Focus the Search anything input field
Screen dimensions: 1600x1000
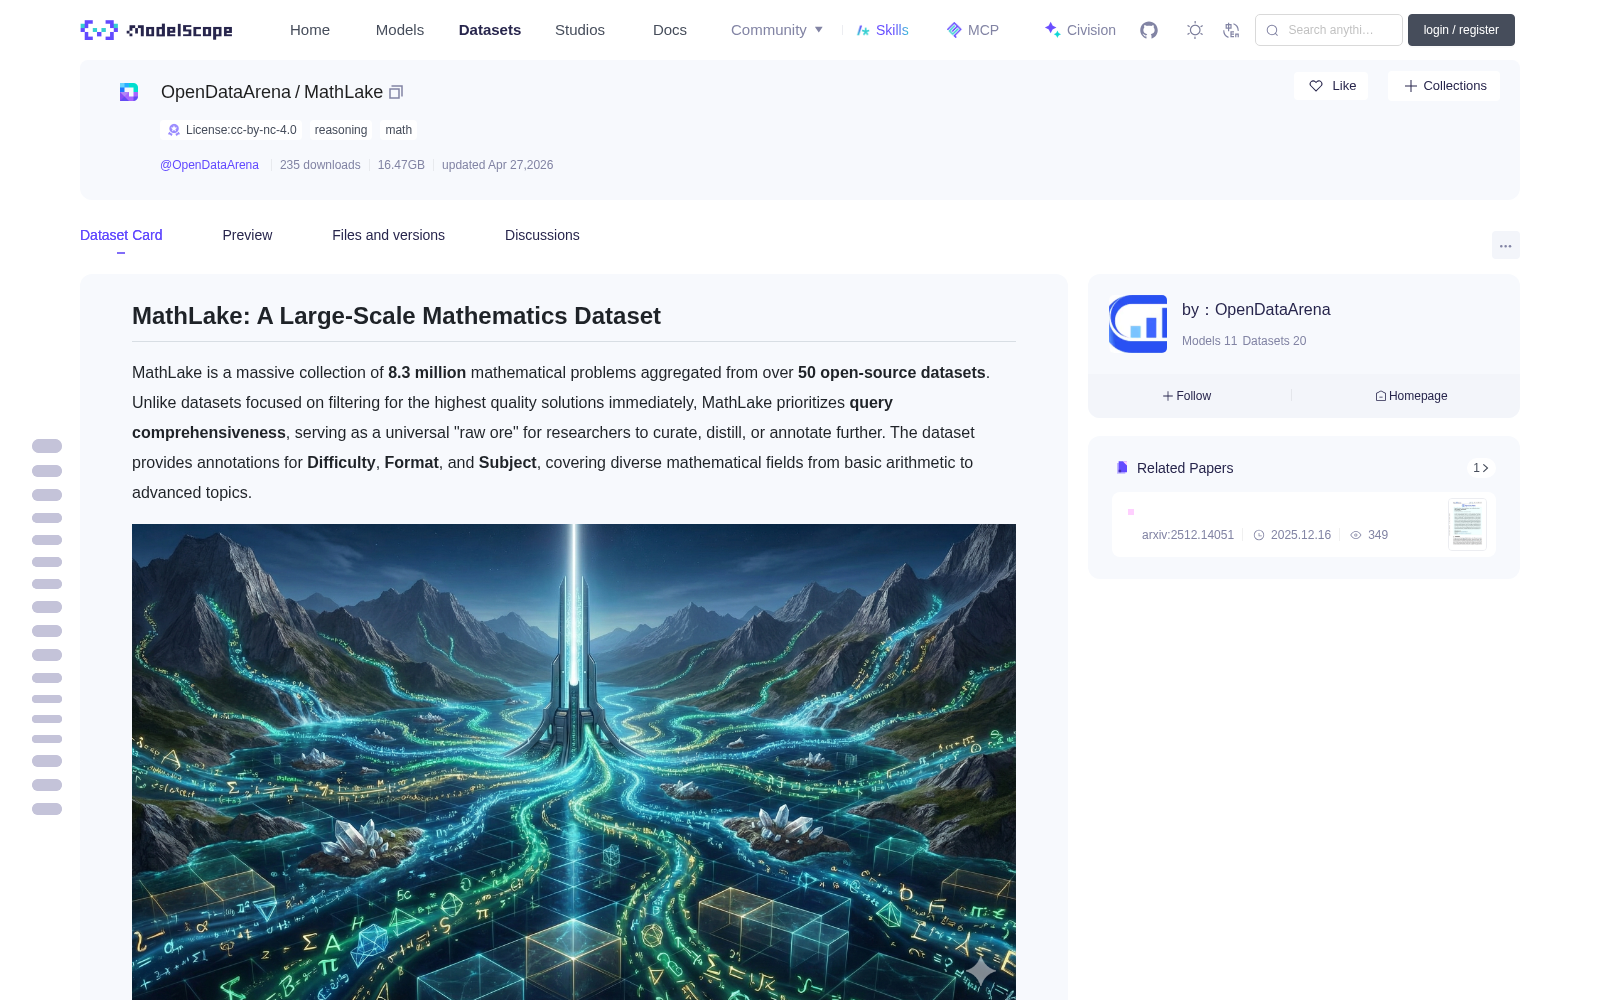[x=1329, y=30]
